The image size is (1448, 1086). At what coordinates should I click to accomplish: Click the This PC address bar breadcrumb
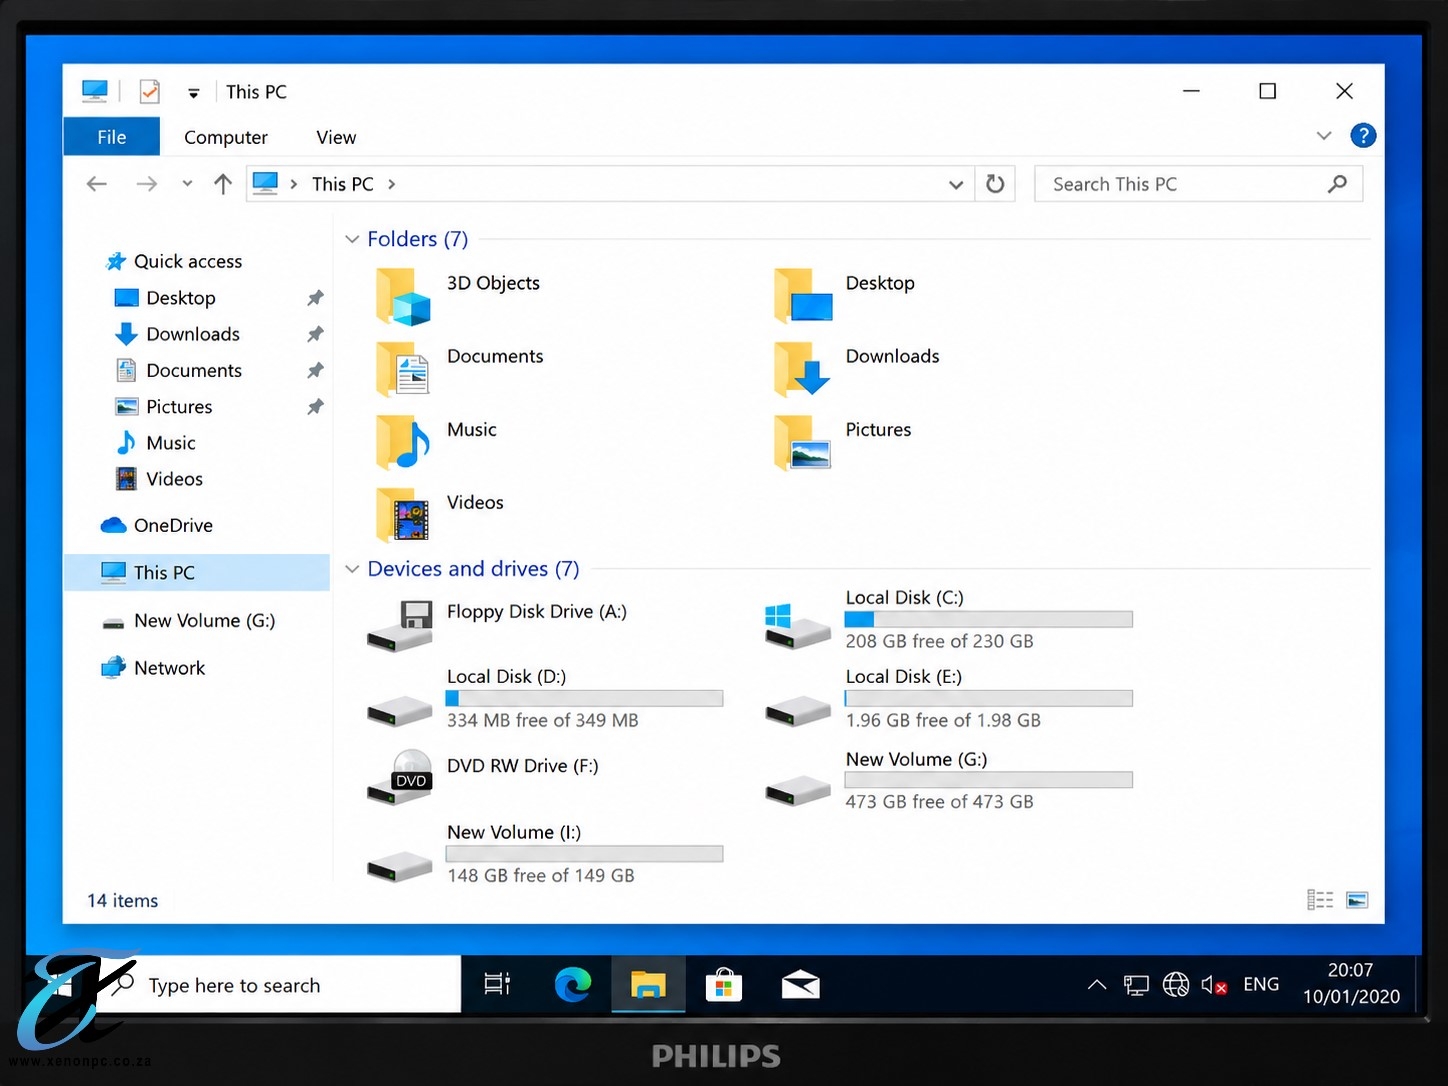click(x=343, y=184)
